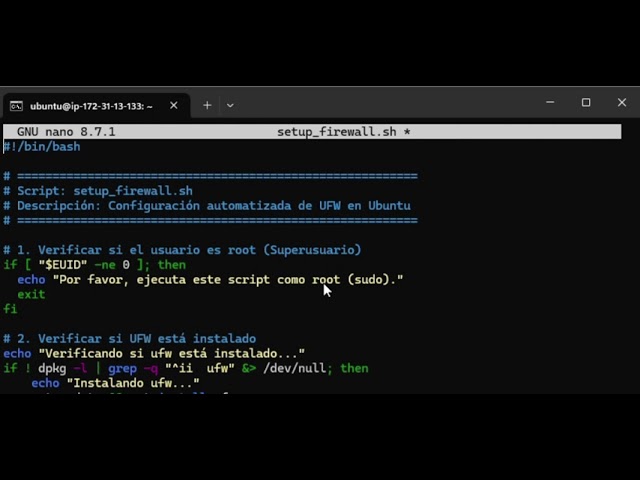This screenshot has height=480, width=640.
Task: Click the '# Script: setup_firewall.sh' comment line
Action: pos(98,191)
